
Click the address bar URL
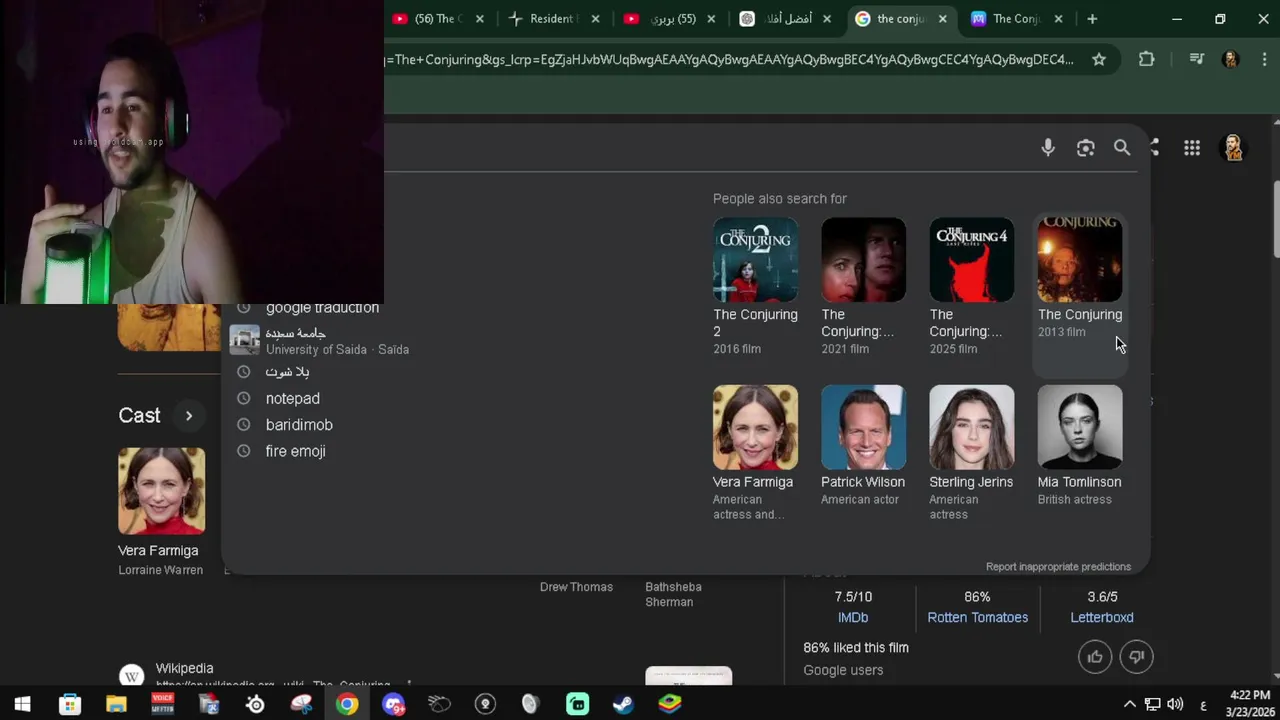(x=730, y=59)
